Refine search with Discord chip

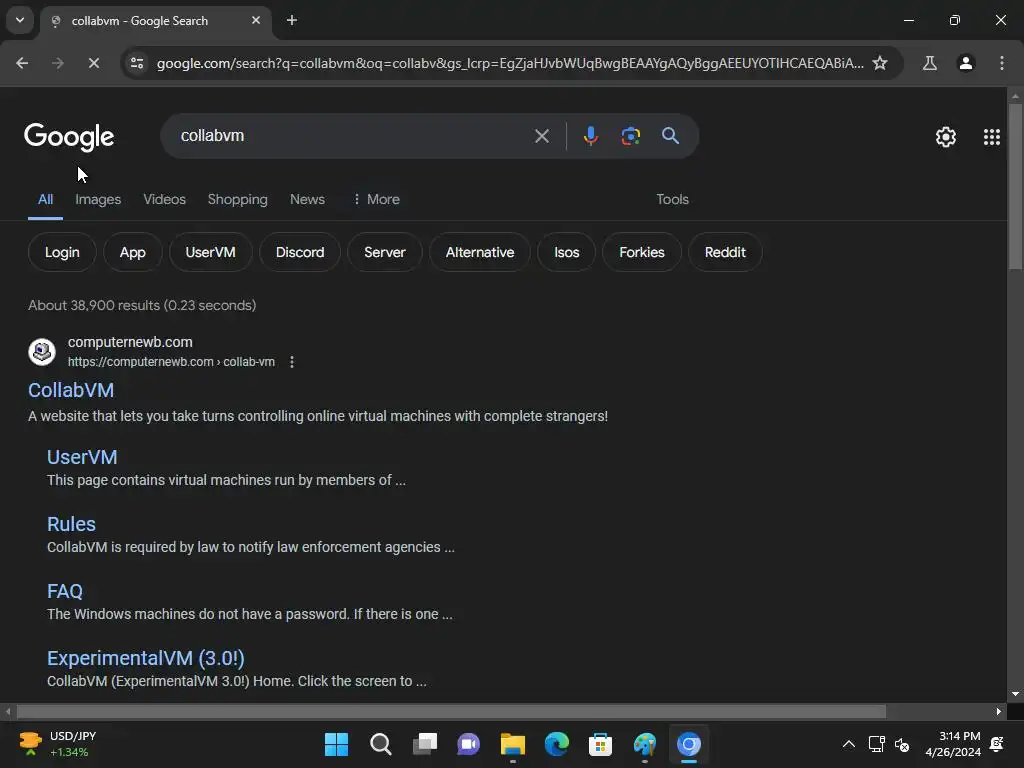coord(300,252)
